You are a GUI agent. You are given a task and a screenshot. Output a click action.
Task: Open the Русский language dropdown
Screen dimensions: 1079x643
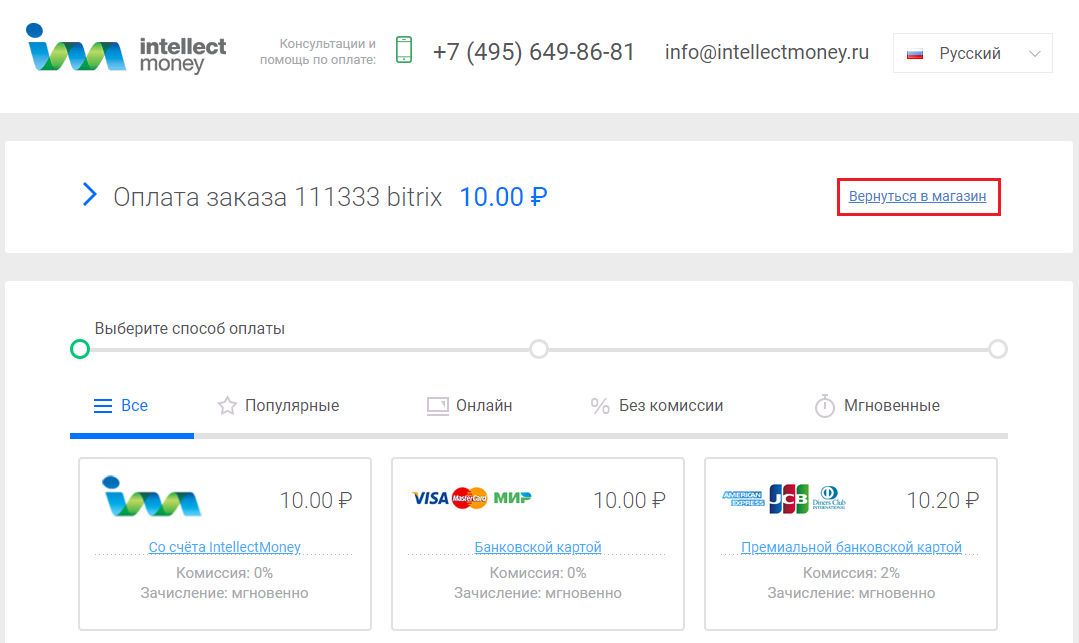tap(972, 54)
